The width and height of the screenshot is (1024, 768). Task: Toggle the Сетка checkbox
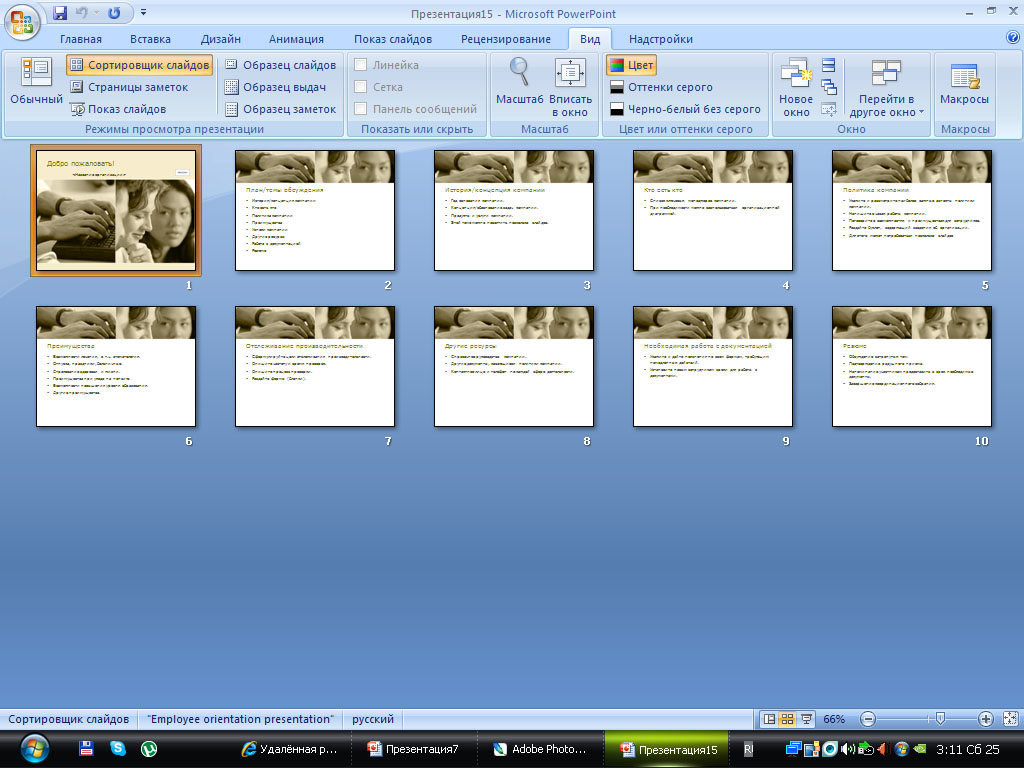click(362, 87)
